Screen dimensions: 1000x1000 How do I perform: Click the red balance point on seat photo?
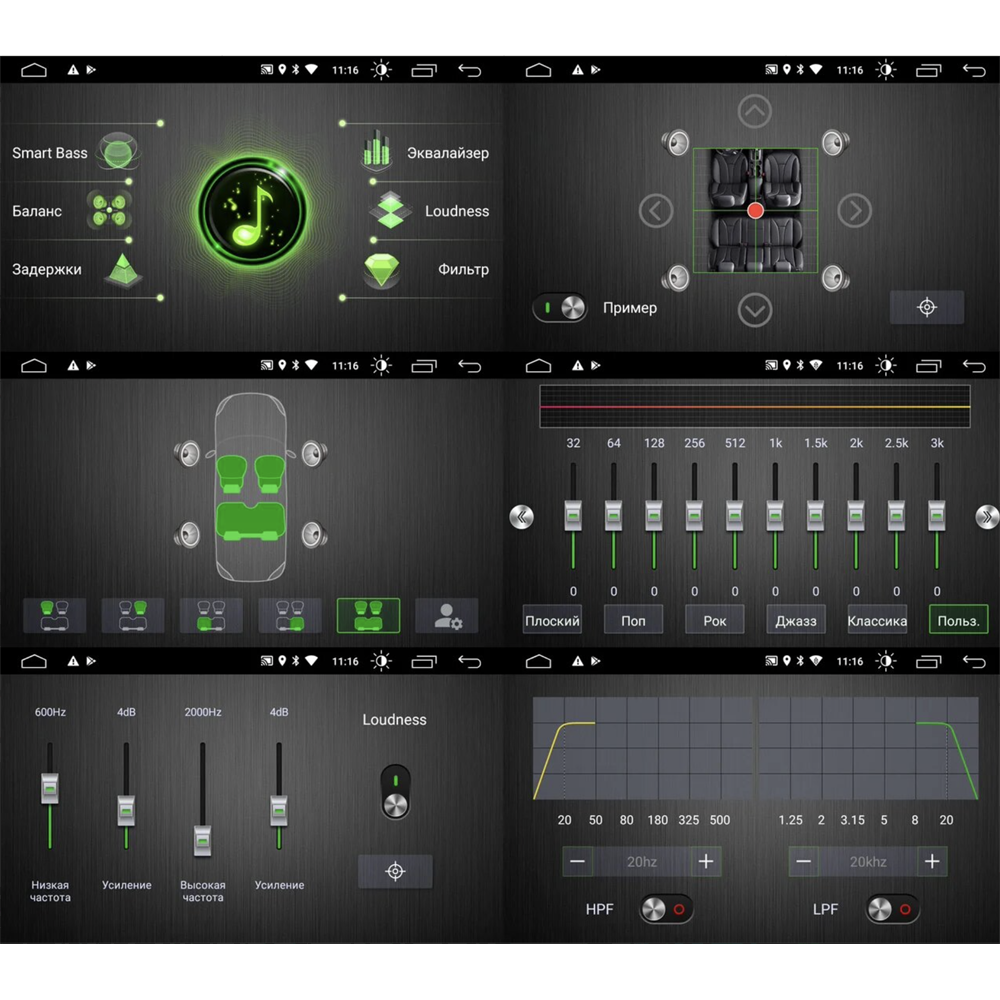(x=755, y=210)
